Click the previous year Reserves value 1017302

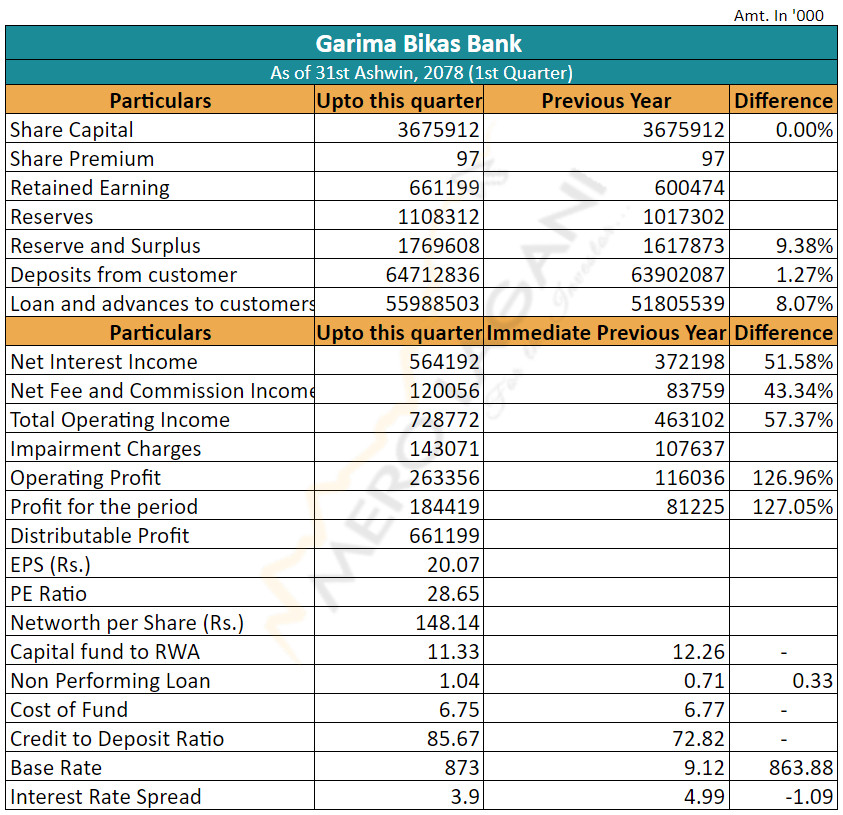coord(683,217)
